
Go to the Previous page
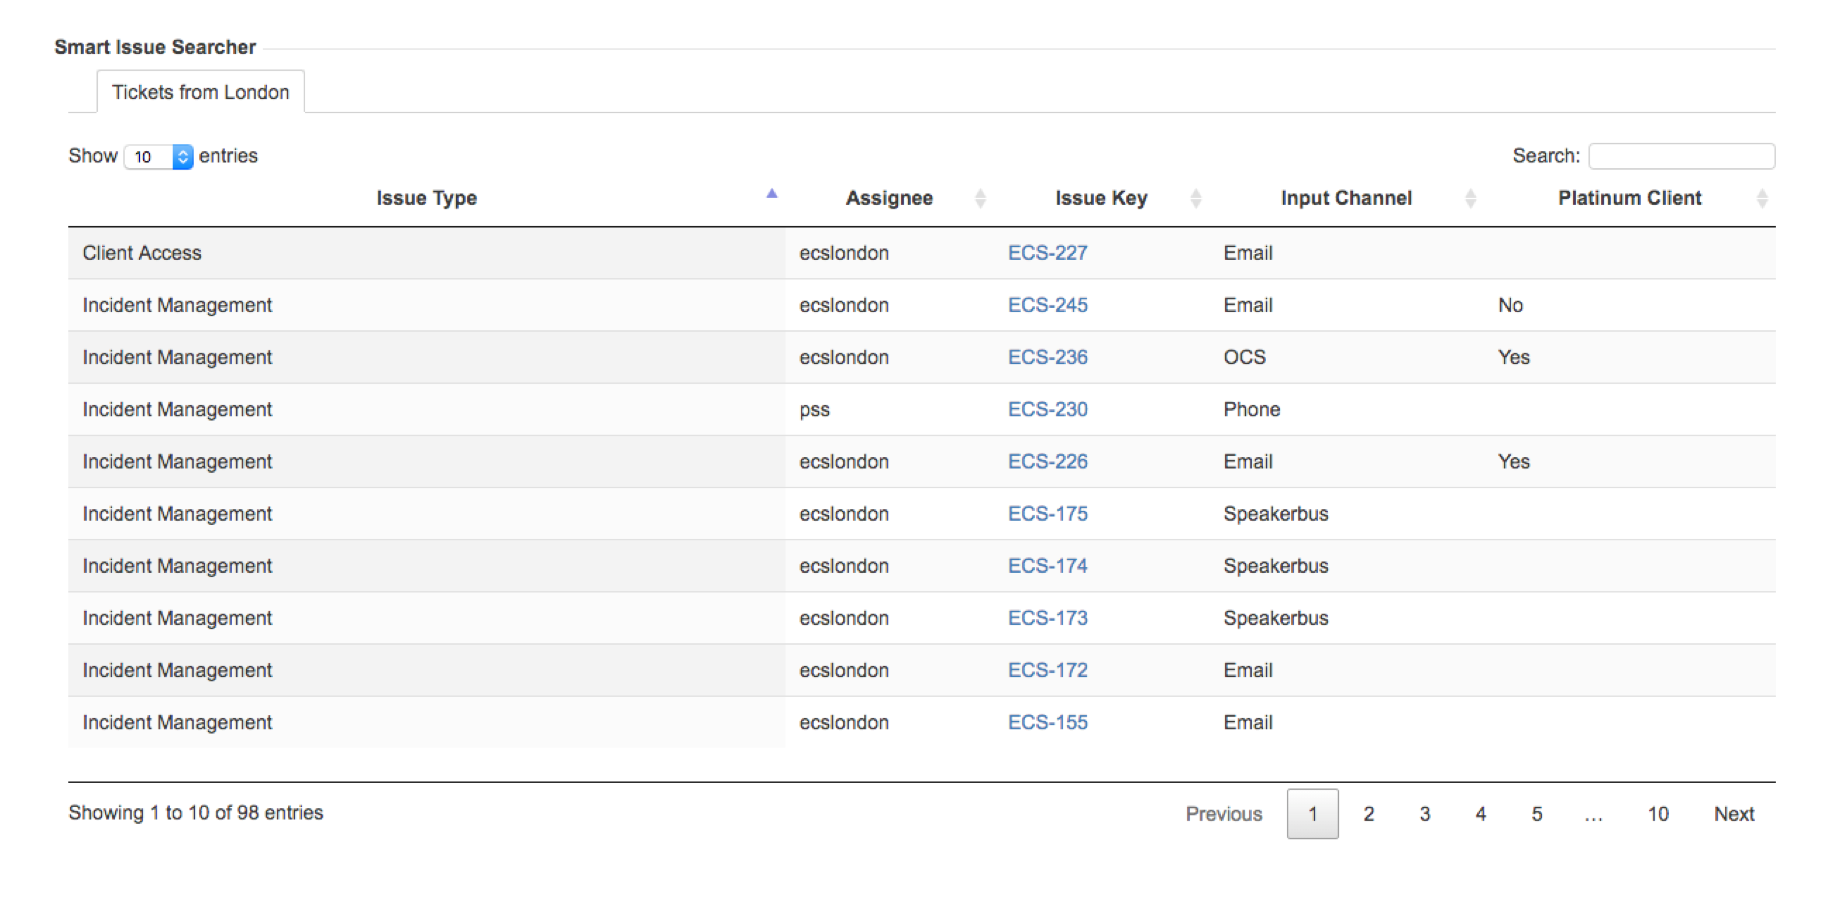(x=1223, y=814)
